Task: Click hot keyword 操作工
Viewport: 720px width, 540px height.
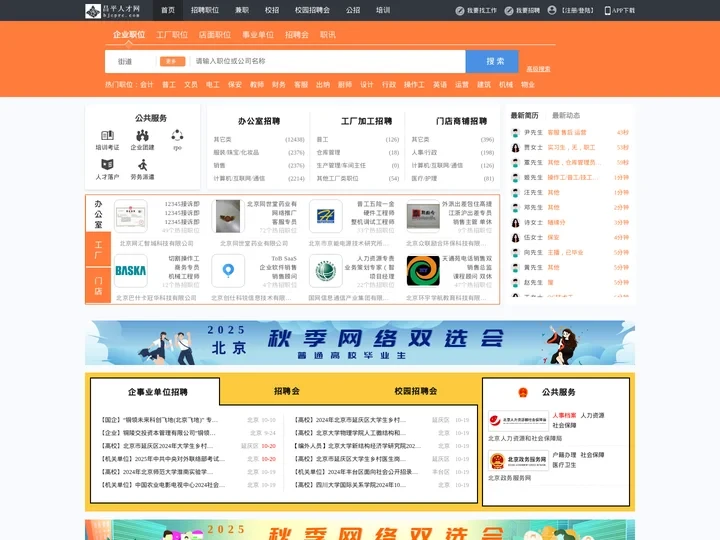Action: click(414, 84)
